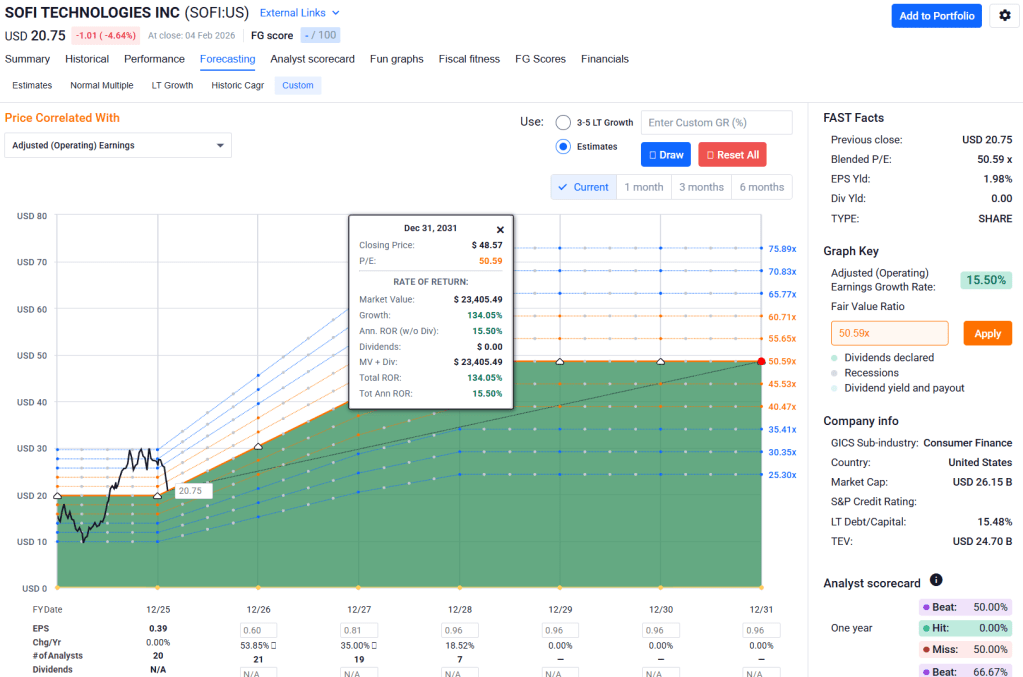
Task: Toggle Dividends declared legend dot
Action: pos(835,358)
